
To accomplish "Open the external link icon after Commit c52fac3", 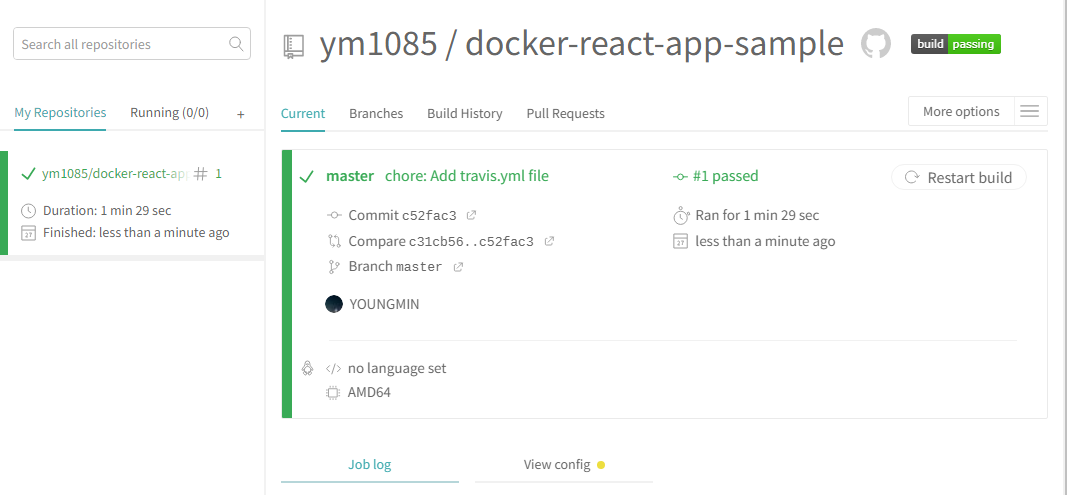I will point(471,215).
